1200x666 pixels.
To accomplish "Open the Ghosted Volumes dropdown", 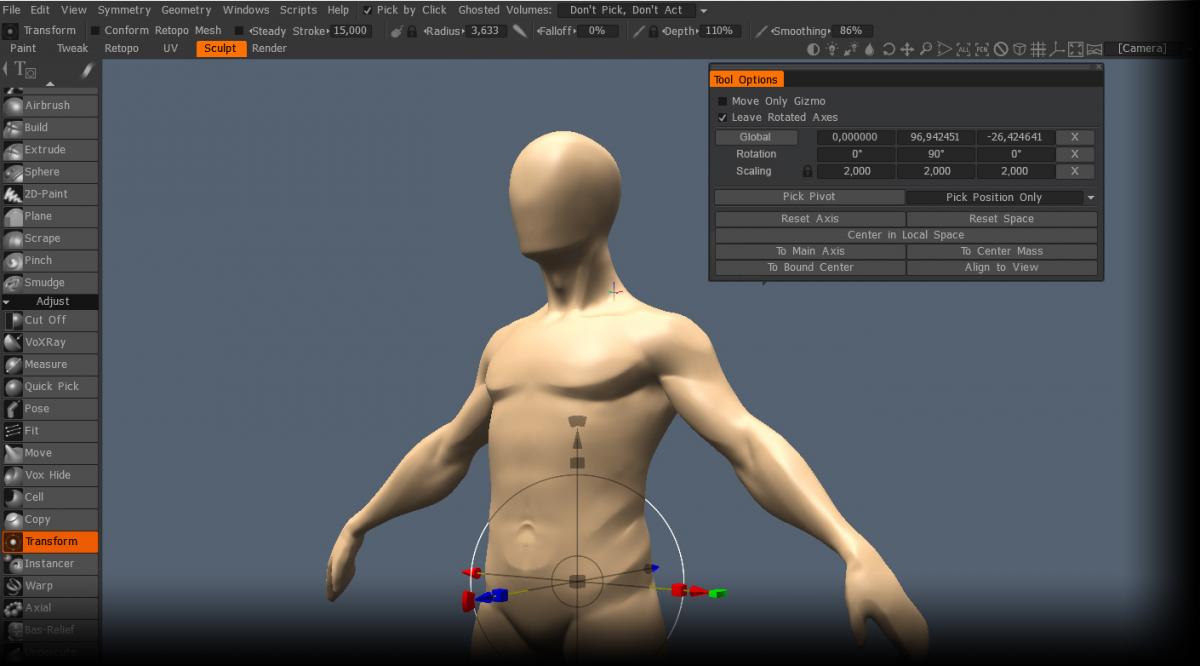I will pos(634,10).
